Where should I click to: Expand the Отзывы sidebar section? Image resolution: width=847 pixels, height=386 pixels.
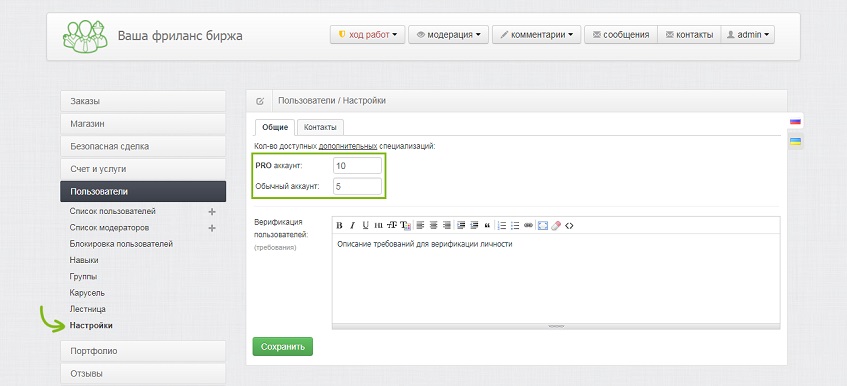143,374
